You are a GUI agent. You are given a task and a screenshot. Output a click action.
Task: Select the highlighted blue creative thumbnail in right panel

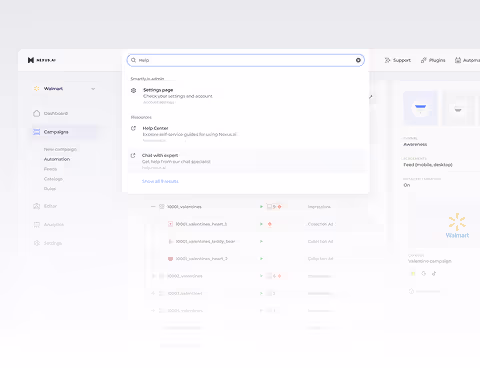tap(420, 108)
